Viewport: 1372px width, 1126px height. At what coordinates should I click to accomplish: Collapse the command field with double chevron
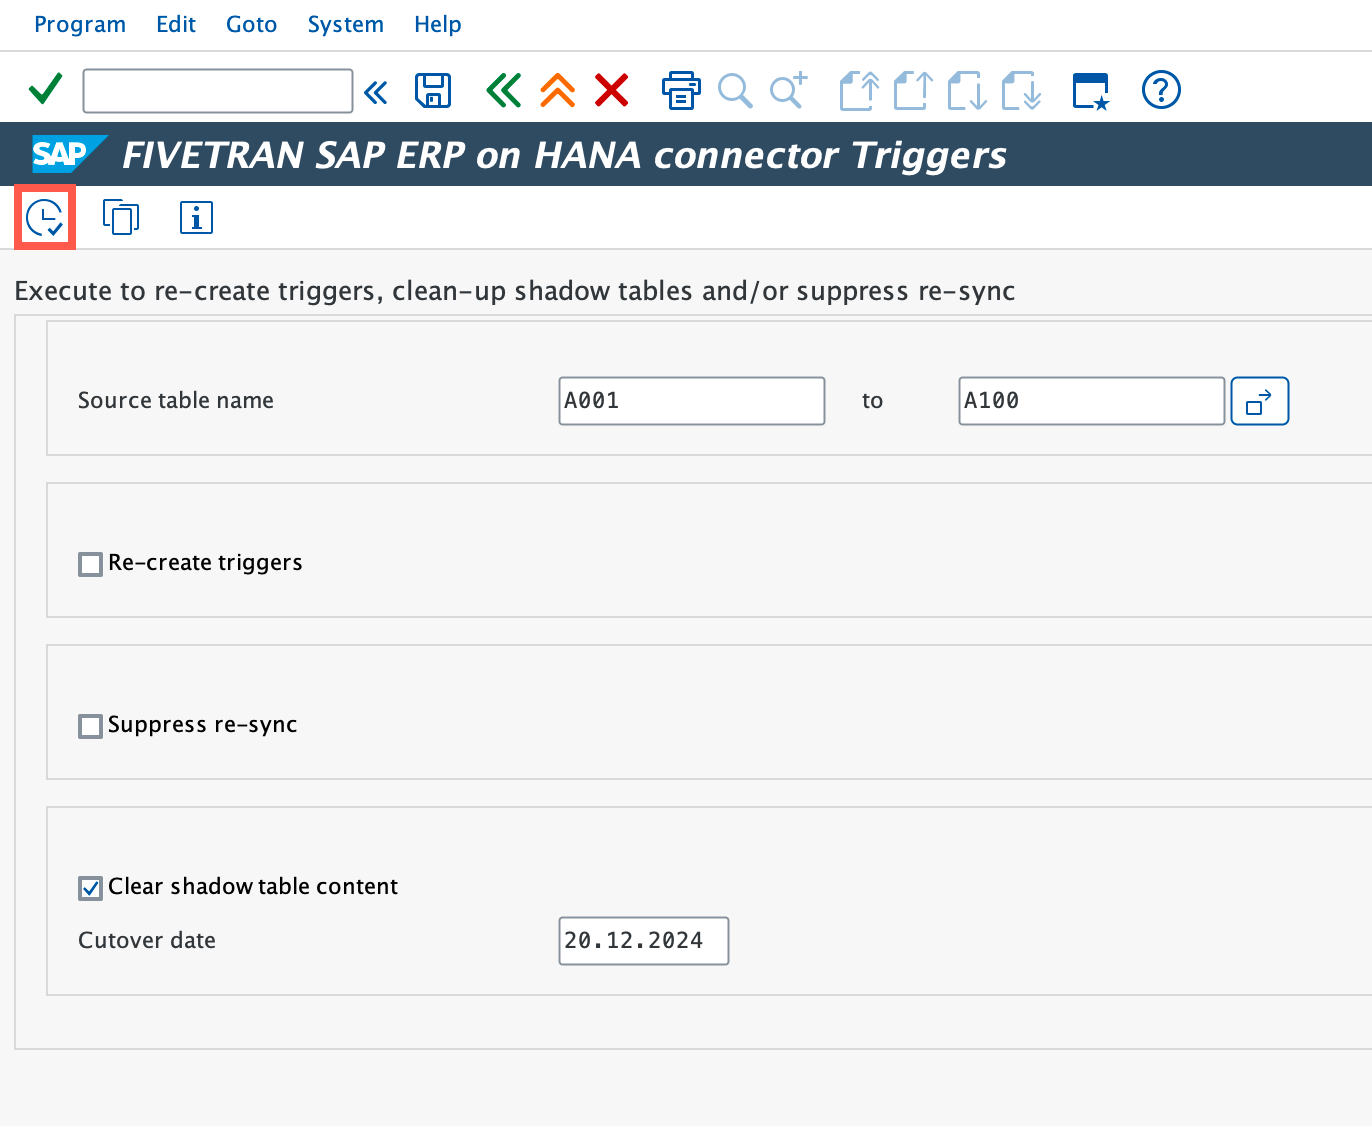[376, 92]
